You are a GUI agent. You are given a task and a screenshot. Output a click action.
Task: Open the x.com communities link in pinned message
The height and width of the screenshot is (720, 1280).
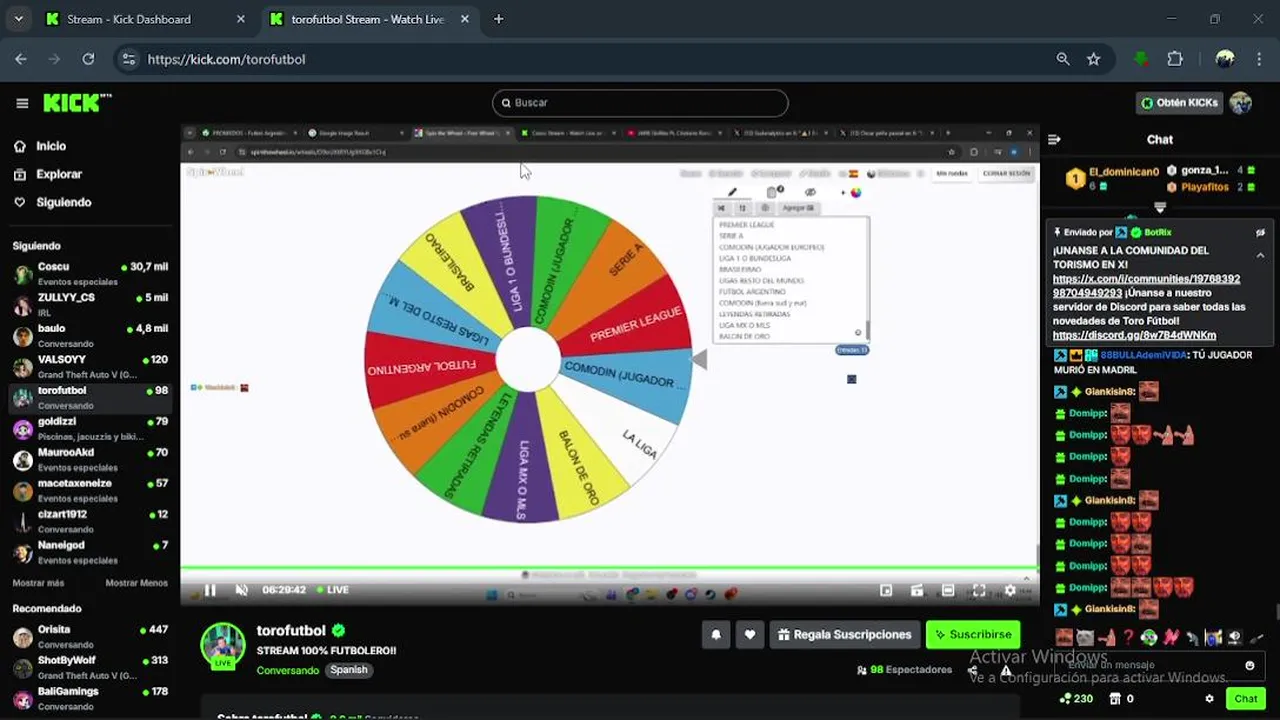coord(1146,286)
